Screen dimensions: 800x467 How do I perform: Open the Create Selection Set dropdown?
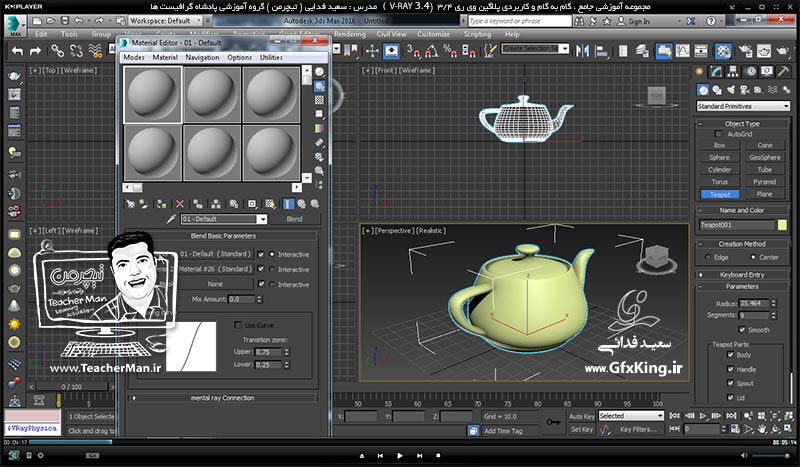pos(535,48)
